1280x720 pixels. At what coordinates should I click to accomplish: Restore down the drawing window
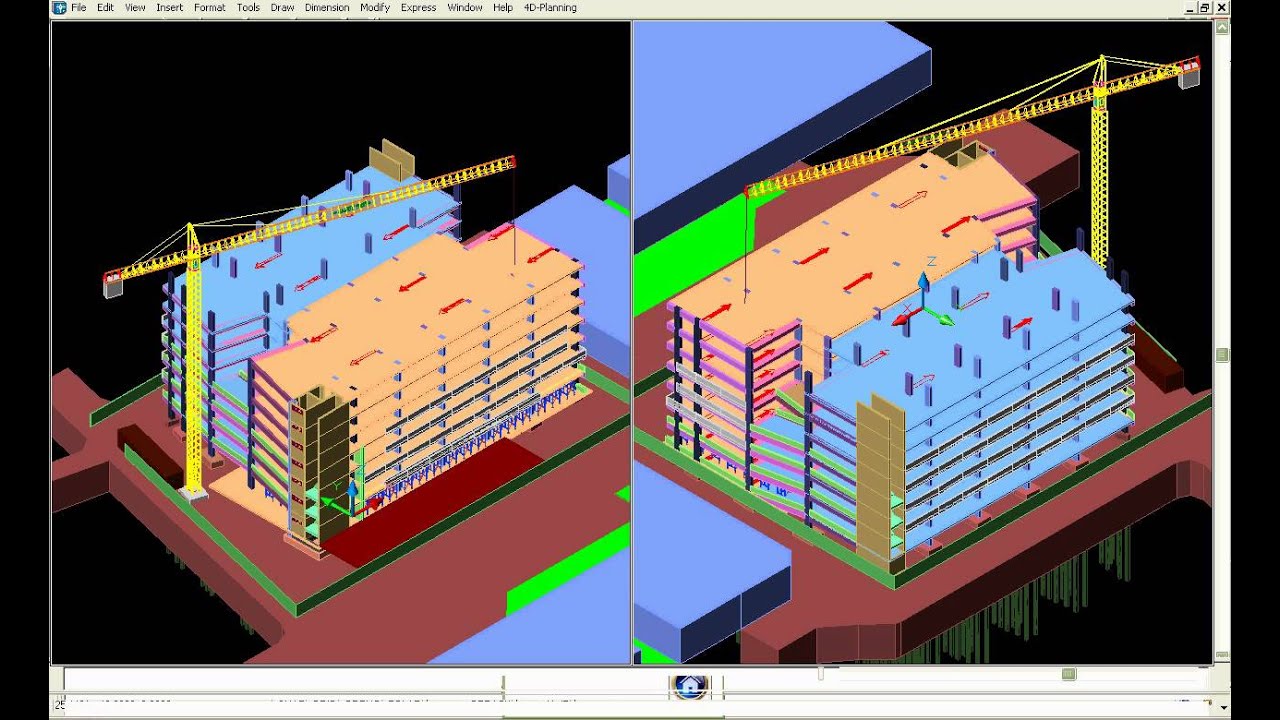tap(1205, 7)
